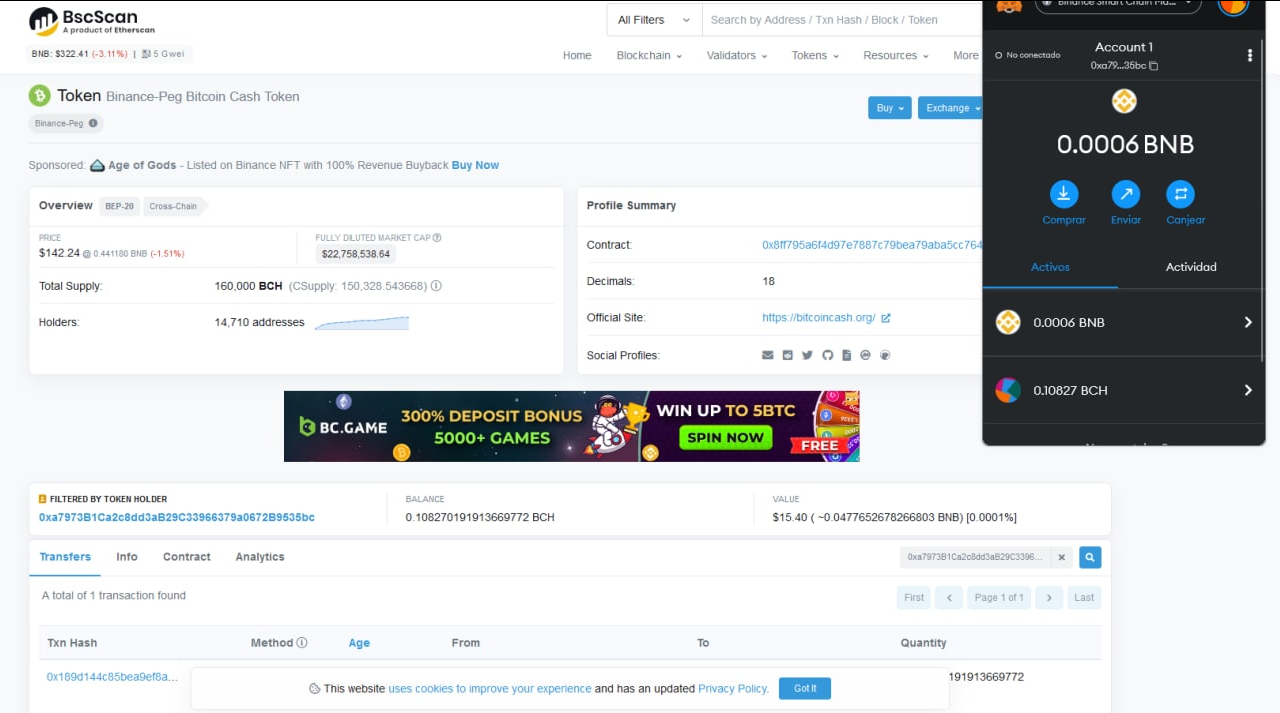Screen dimensions: 1280x713
Task: Click the external link icon beside bitcoincash.org
Action: (885, 318)
